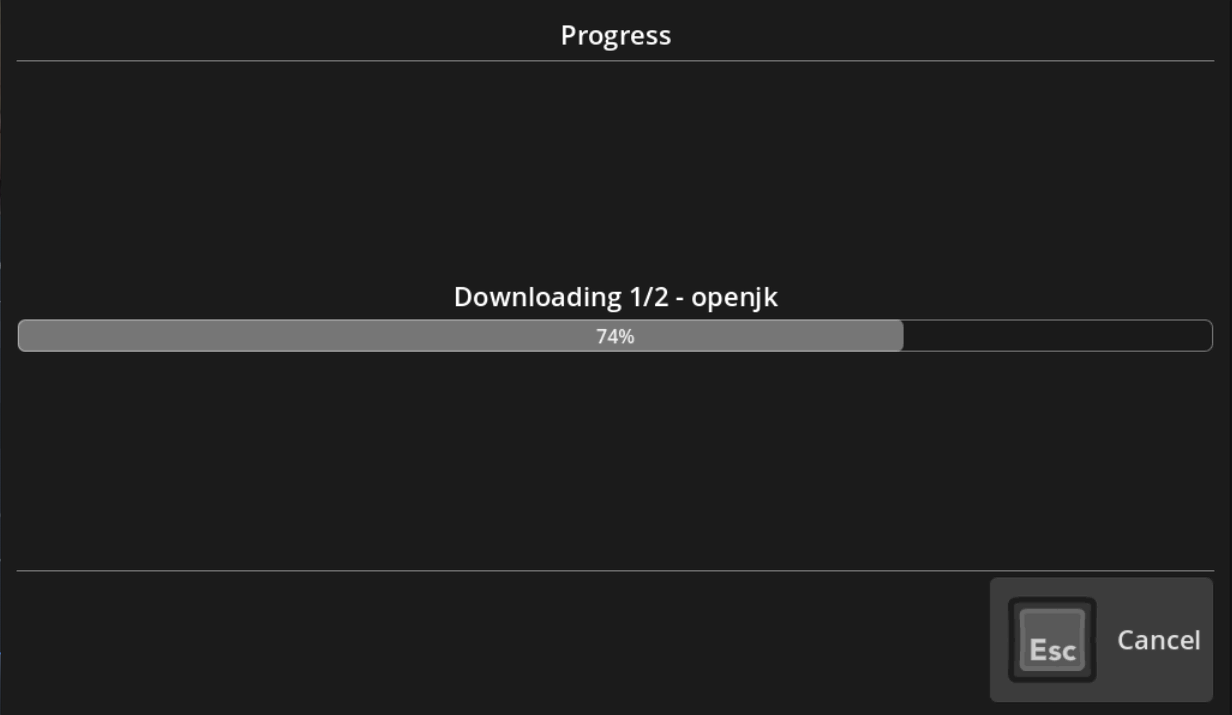Screen dimensions: 1232x715
Task: Select the "Downloading 1/2 - openjk" status text
Action: pos(615,297)
